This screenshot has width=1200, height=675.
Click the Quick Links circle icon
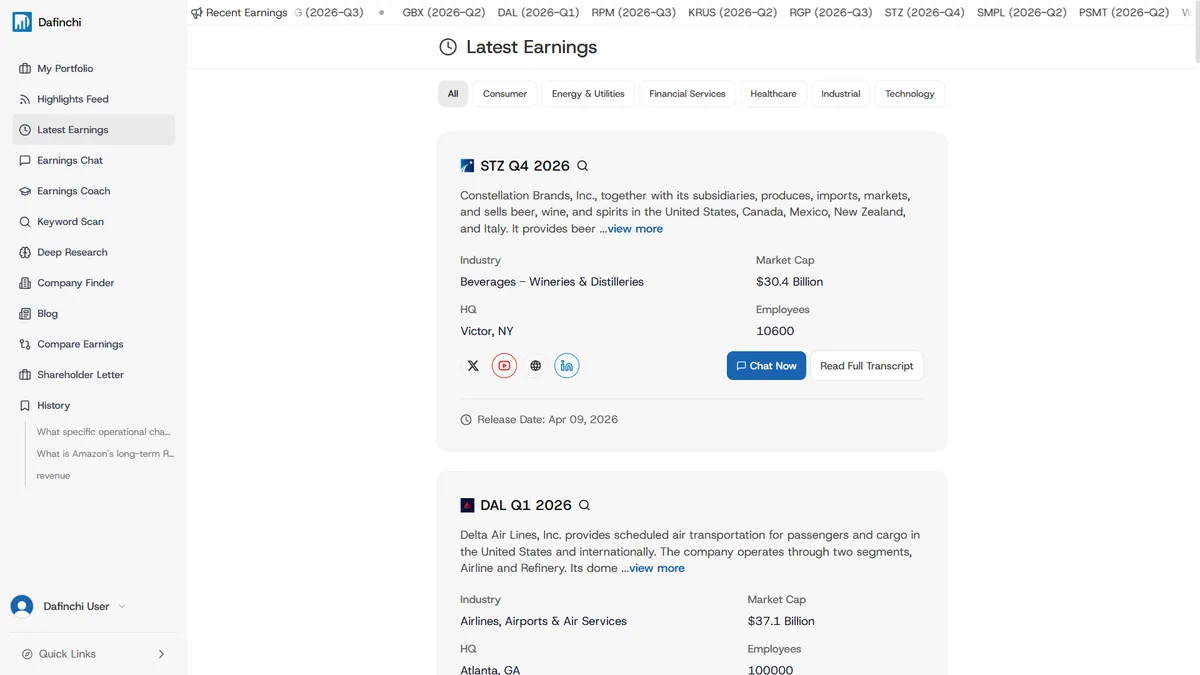27,654
